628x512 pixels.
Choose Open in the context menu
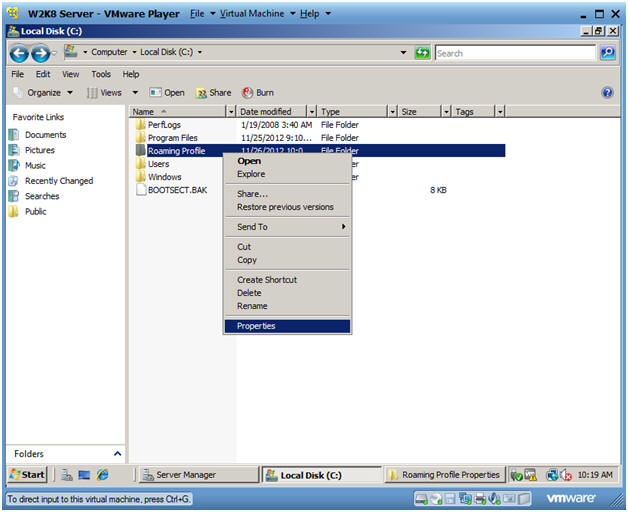point(288,161)
